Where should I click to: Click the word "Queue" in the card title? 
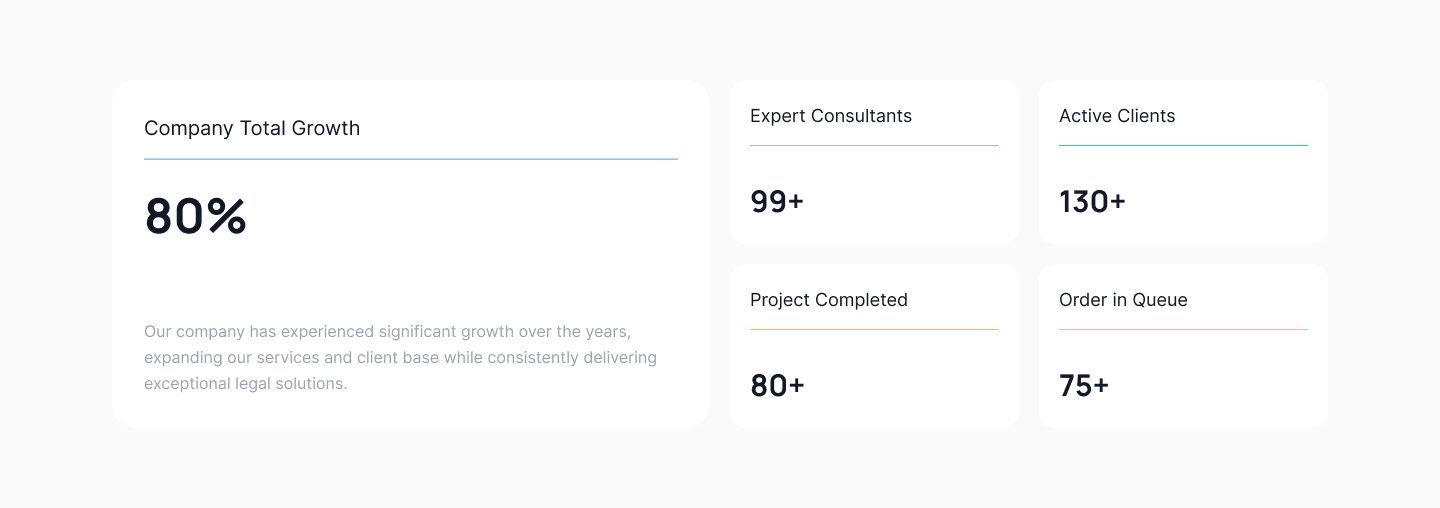[1160, 300]
